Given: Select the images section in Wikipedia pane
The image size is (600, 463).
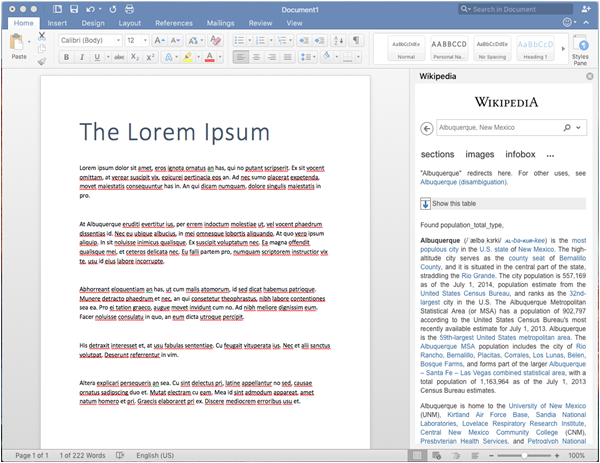Looking at the screenshot, I should pos(480,155).
